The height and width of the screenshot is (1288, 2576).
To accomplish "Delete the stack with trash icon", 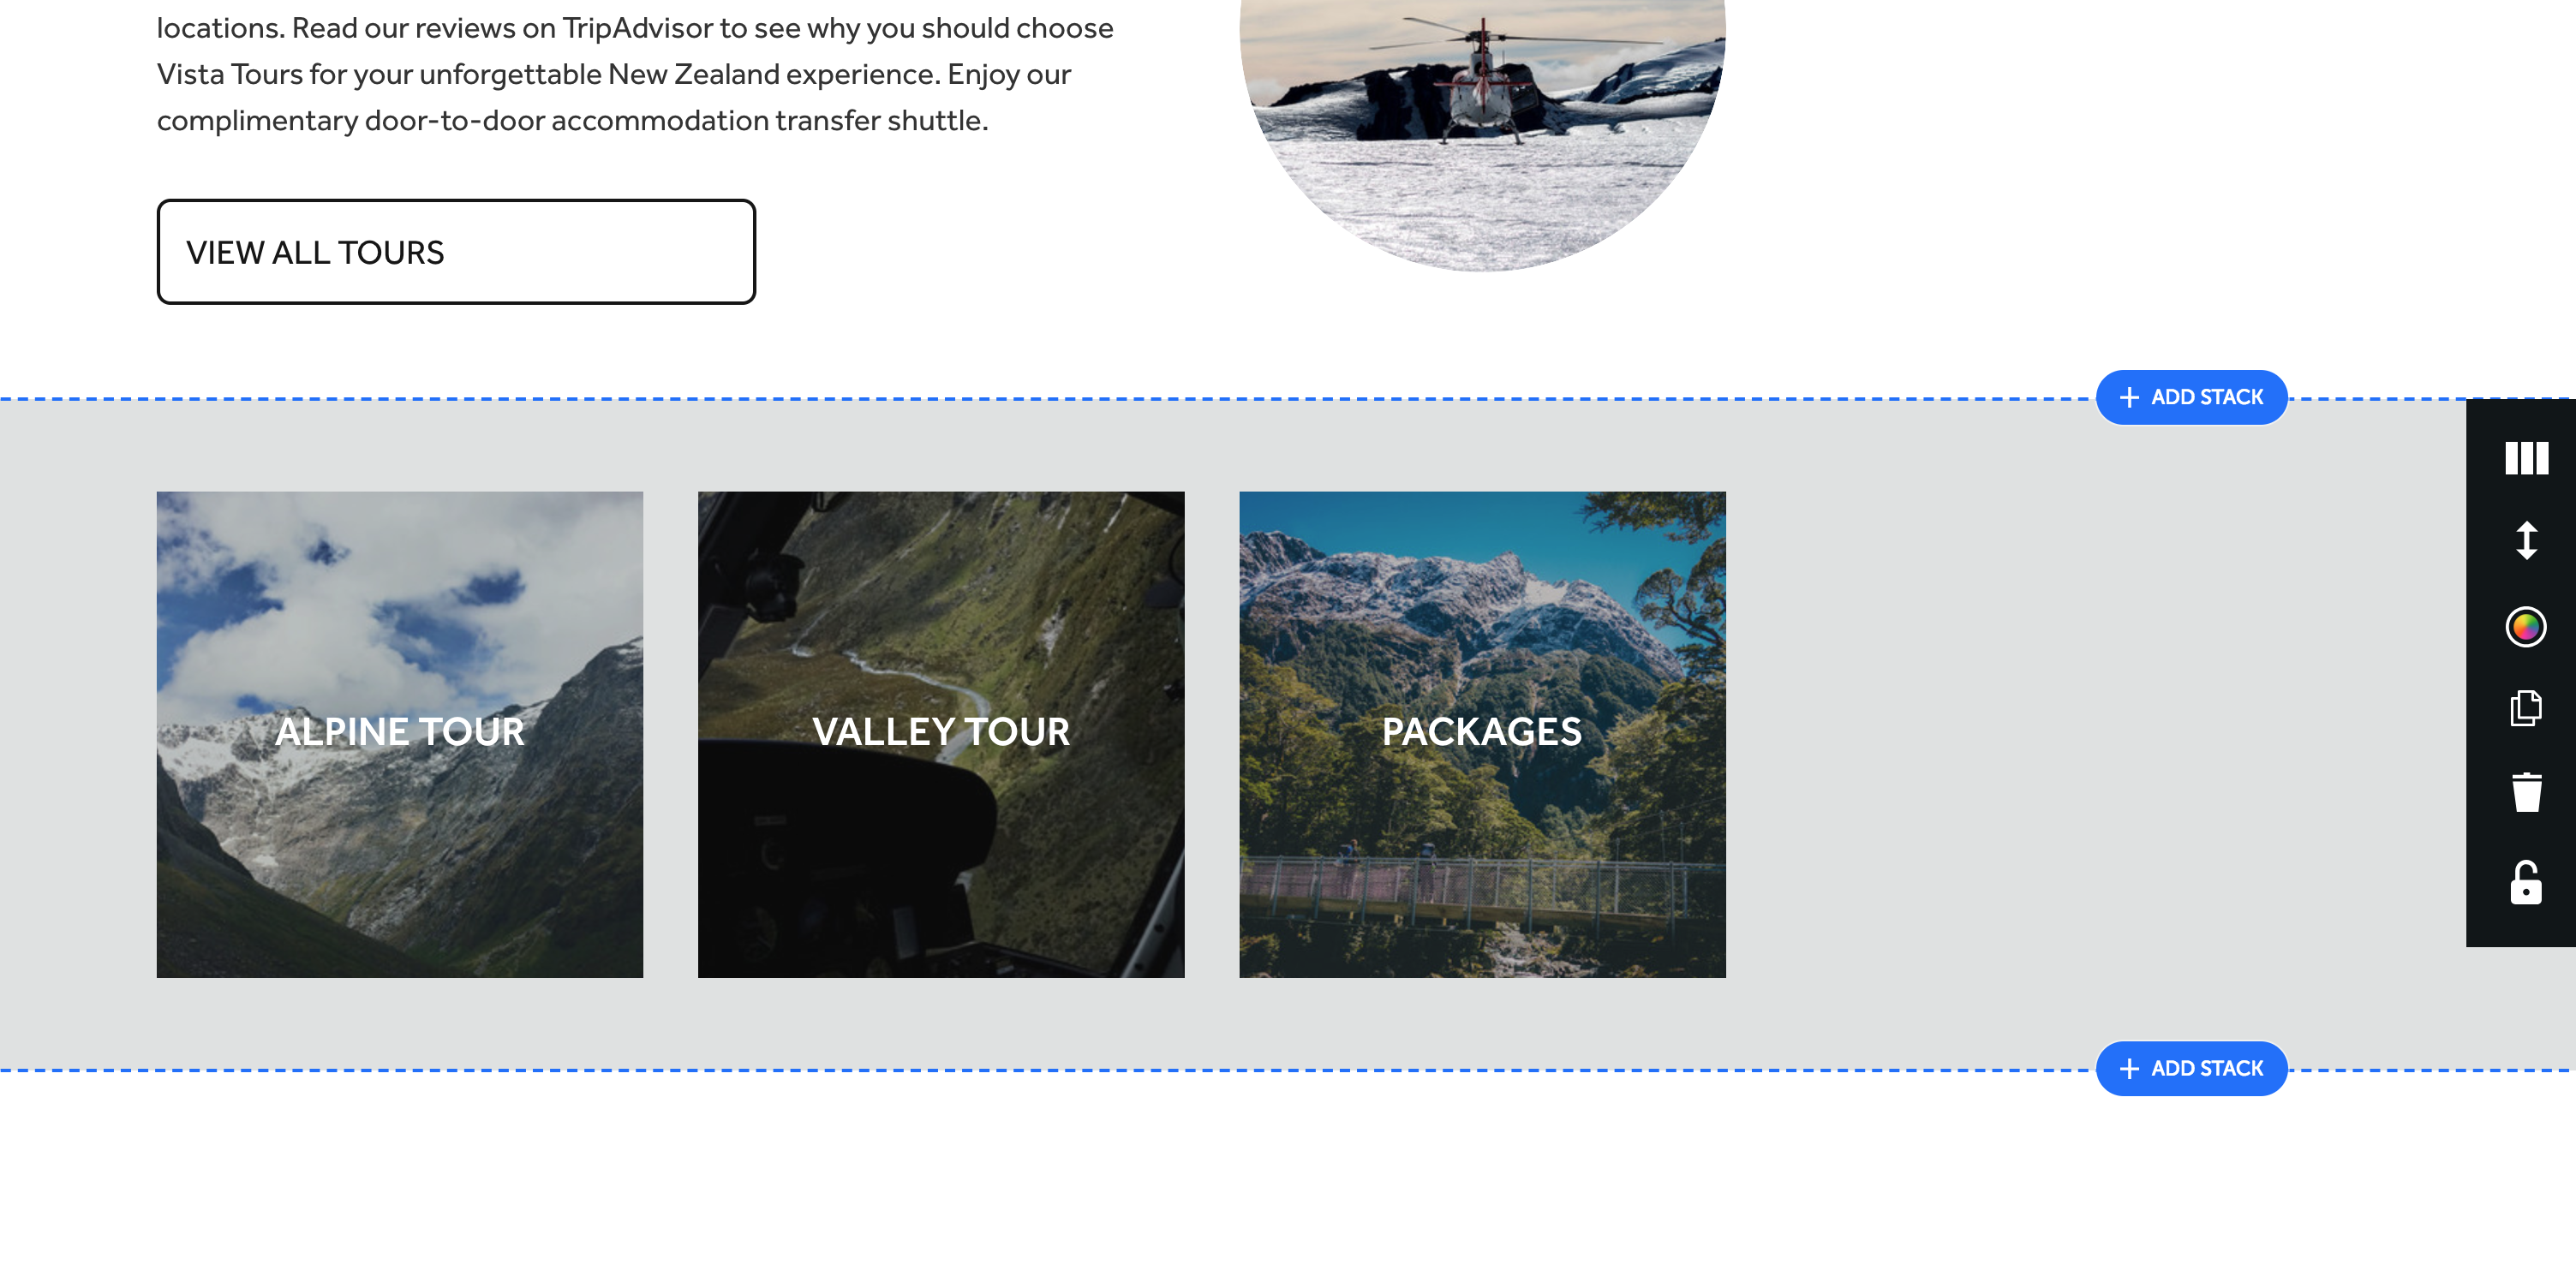I will pos(2526,792).
